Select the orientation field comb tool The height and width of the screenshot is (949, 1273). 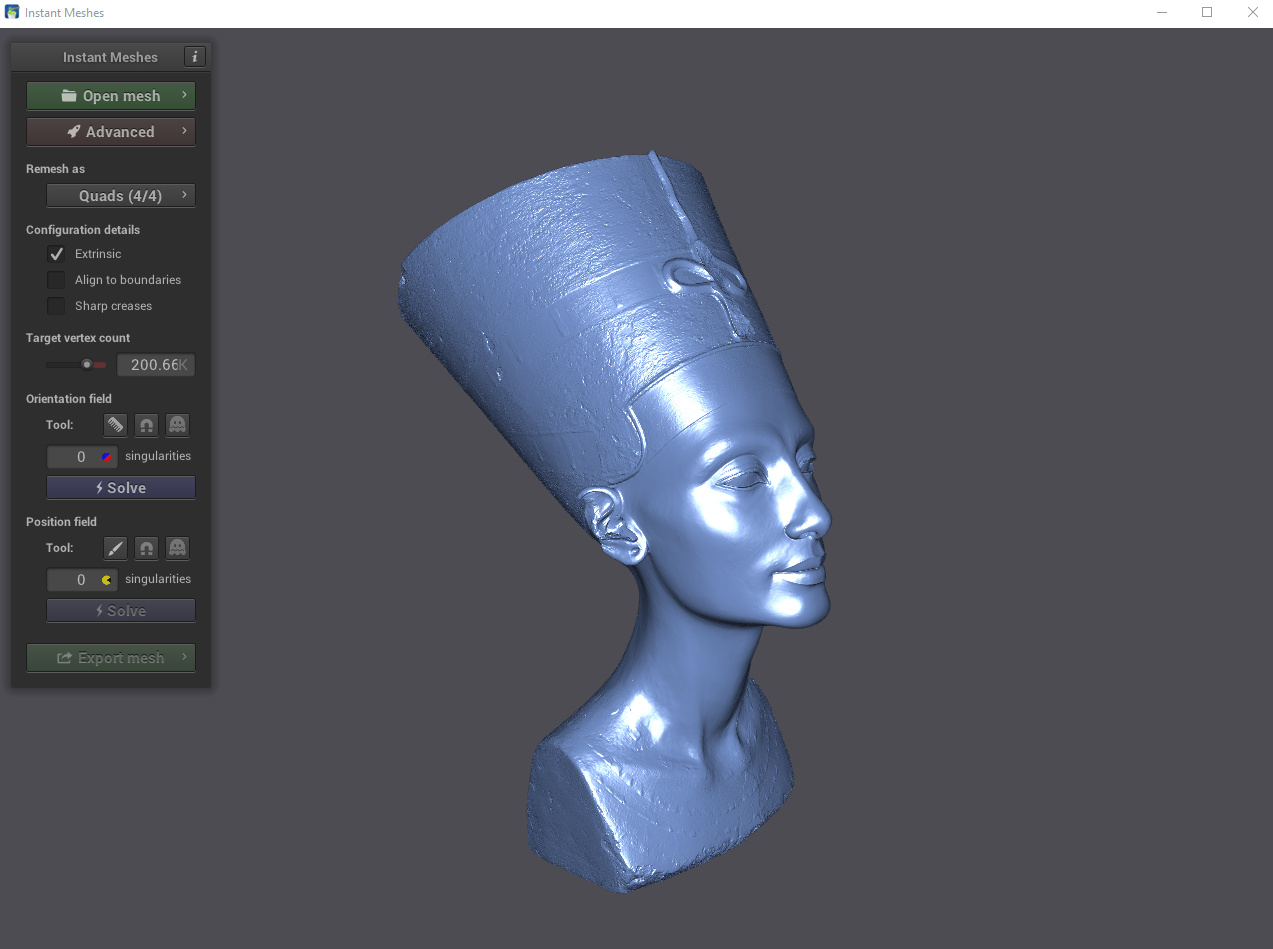pos(116,425)
